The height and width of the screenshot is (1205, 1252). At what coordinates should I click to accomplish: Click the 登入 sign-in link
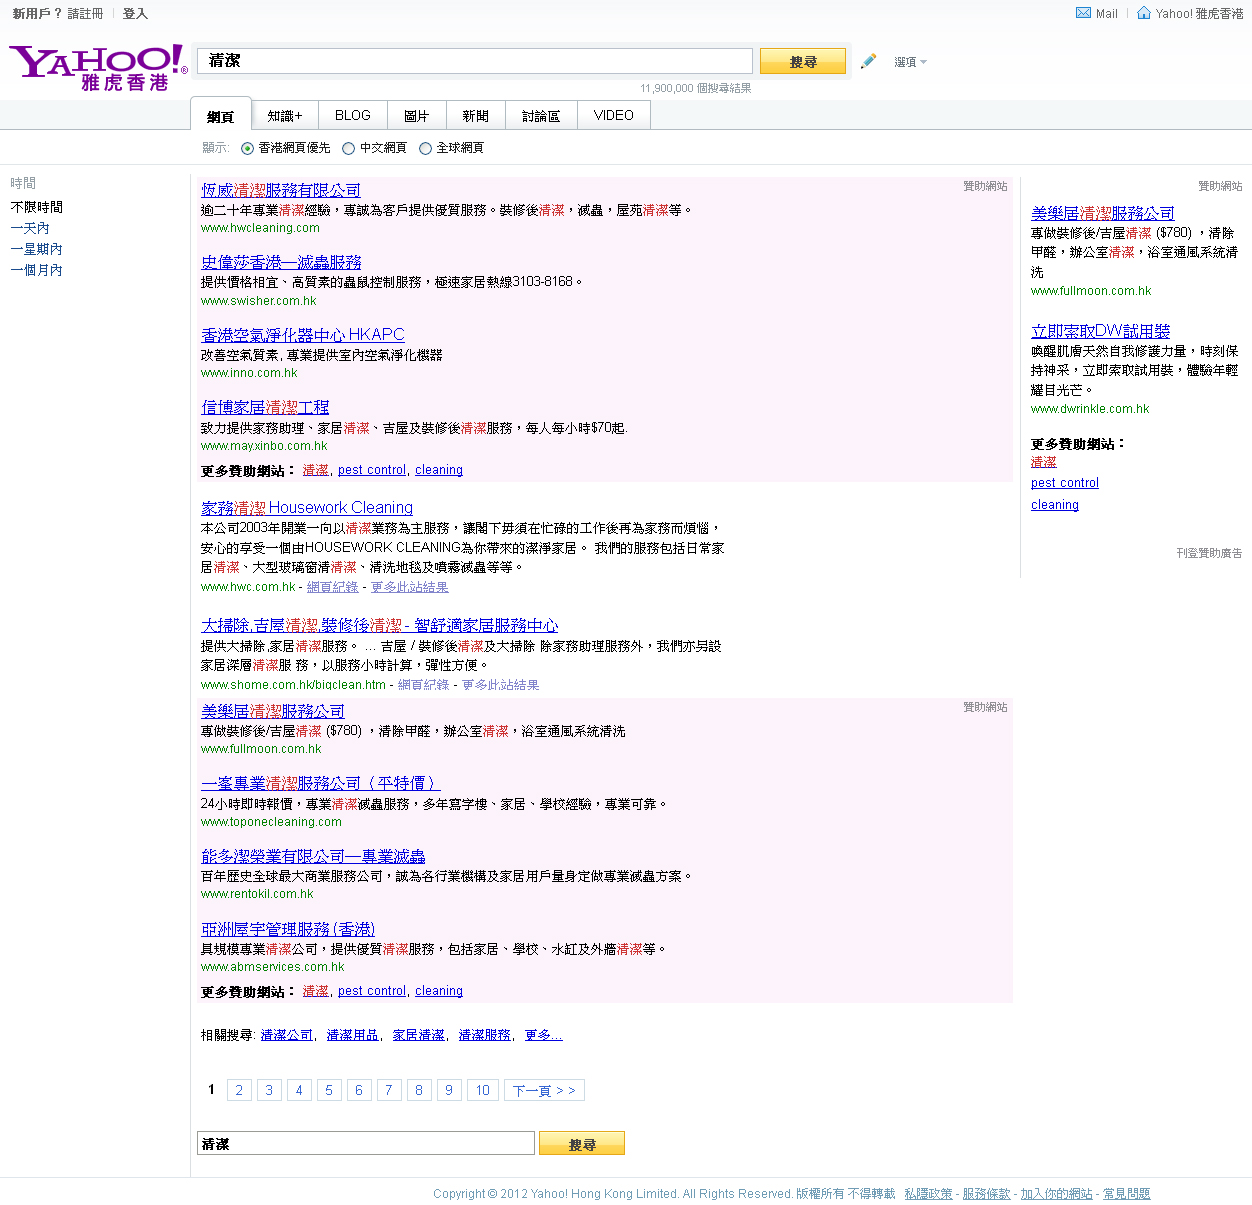pos(135,14)
